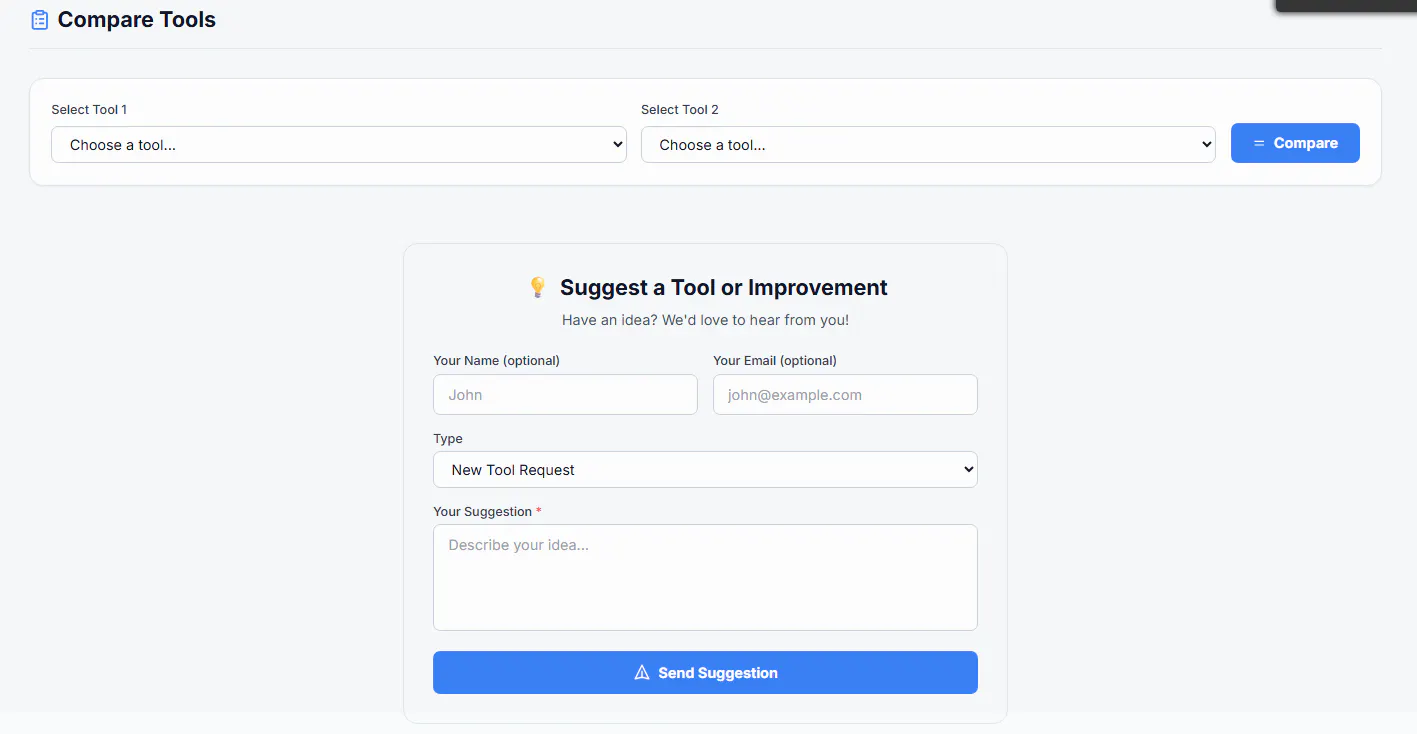Focus the Your Email input field
The width and height of the screenshot is (1417, 734).
point(845,395)
